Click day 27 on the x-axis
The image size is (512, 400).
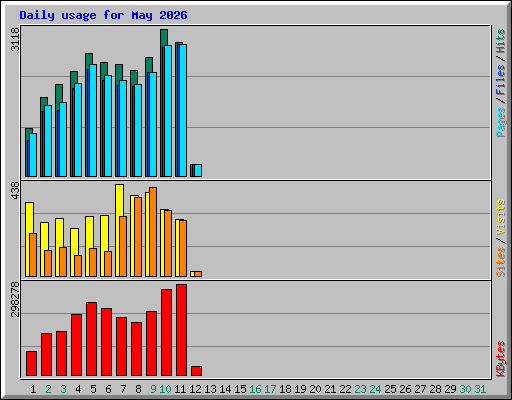point(420,389)
